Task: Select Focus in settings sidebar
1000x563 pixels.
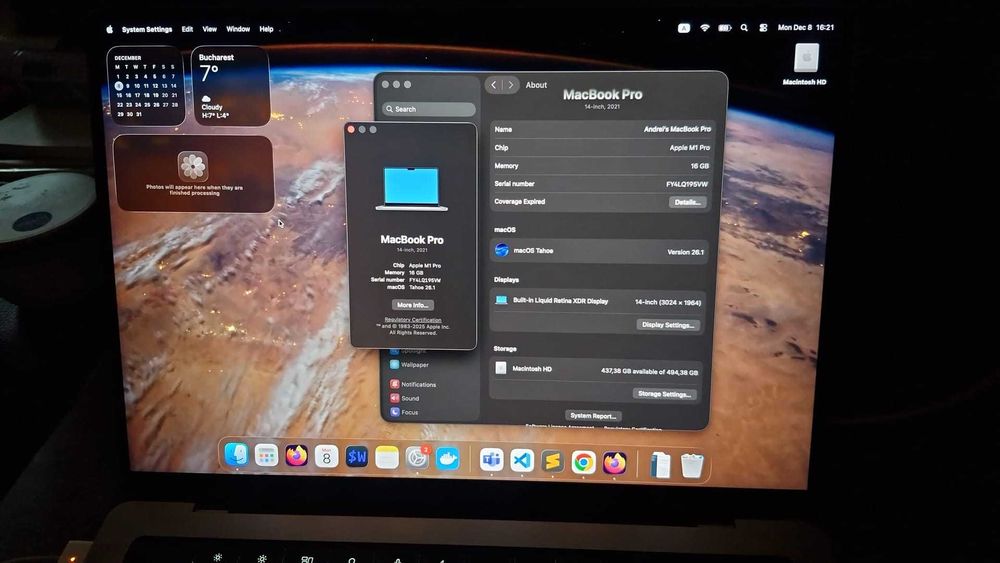Action: click(x=404, y=413)
